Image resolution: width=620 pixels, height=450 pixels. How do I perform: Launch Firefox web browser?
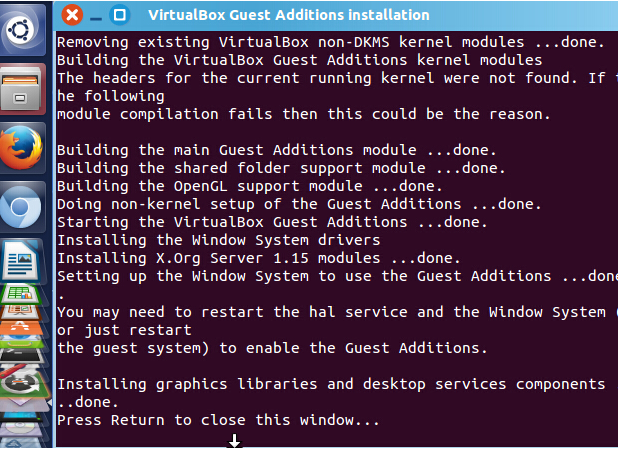coord(21,148)
